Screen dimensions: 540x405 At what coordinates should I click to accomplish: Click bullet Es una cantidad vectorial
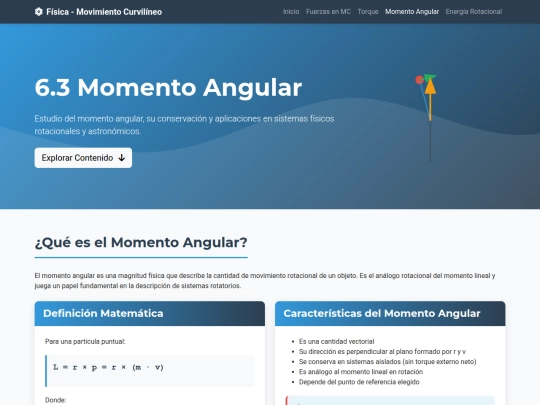tap(336, 342)
